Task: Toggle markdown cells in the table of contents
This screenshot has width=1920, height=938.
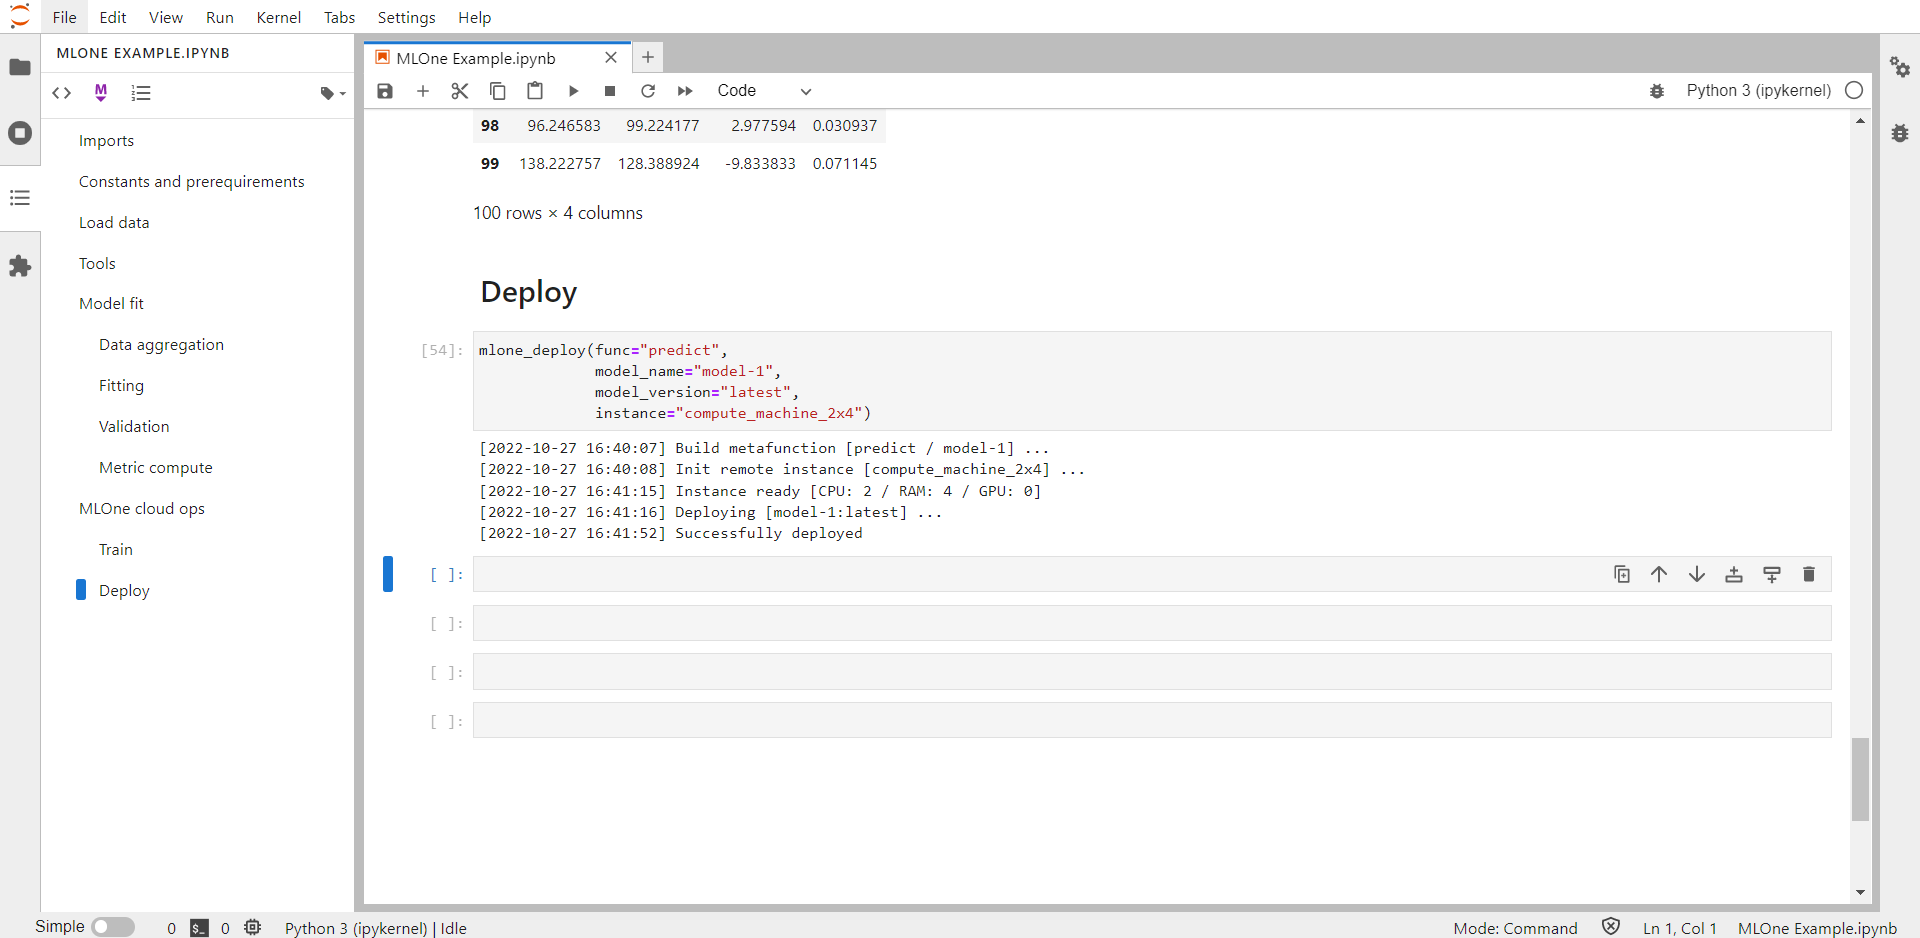Action: [100, 92]
